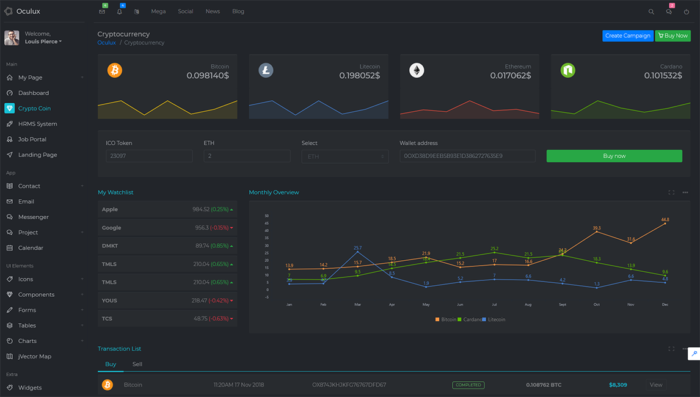The width and height of the screenshot is (700, 397).
Task: Click the HRMS System rocket icon
Action: coord(9,124)
